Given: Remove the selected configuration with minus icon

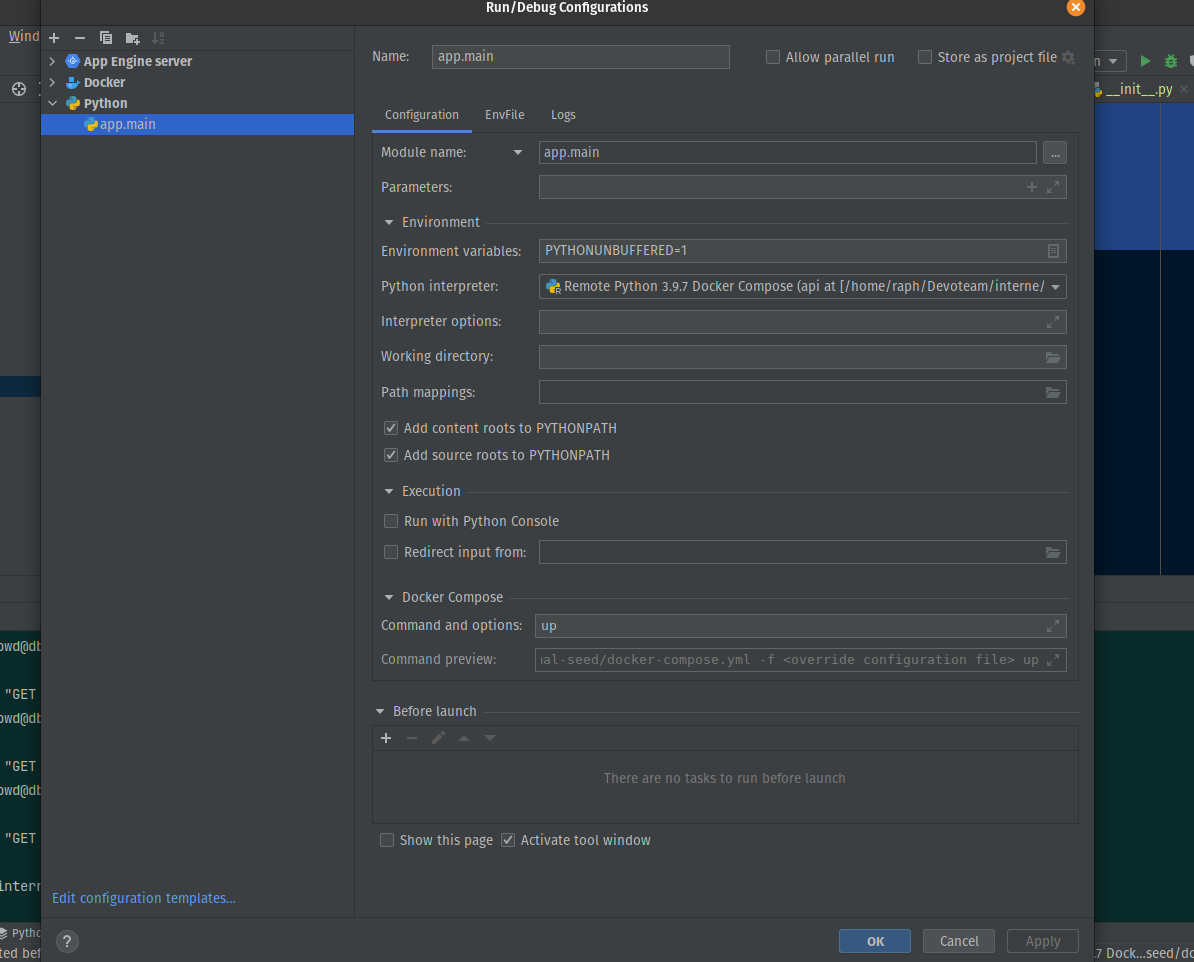Looking at the screenshot, I should (80, 38).
